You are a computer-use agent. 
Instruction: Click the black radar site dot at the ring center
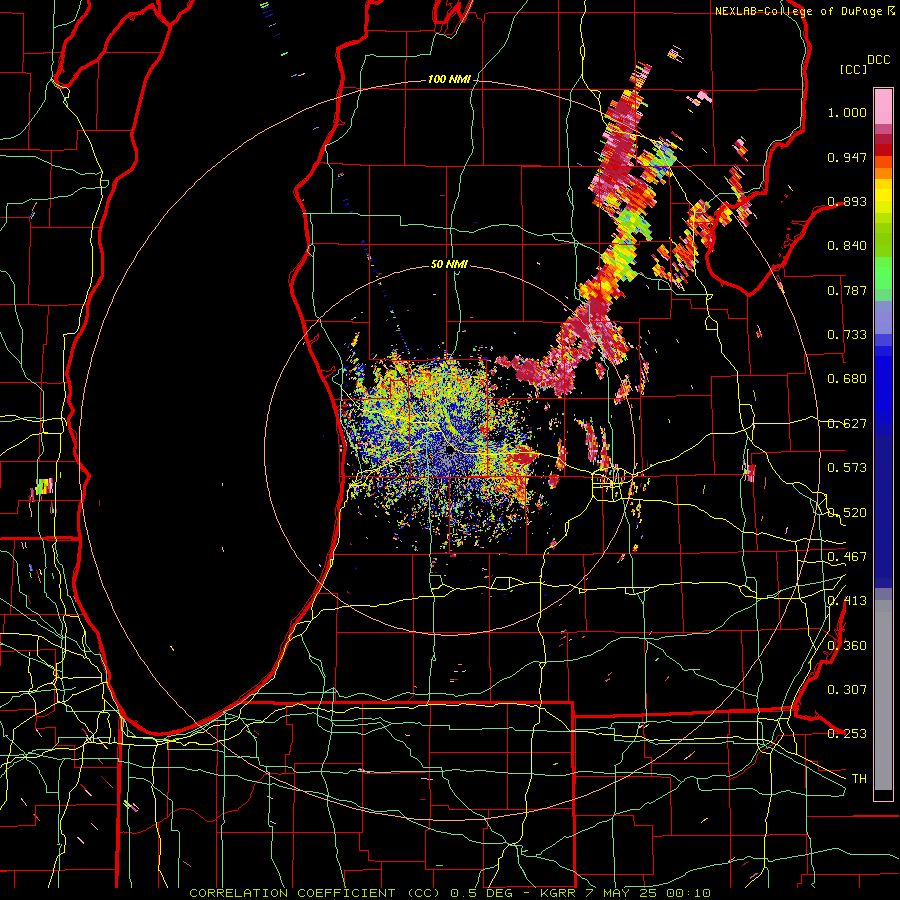point(451,451)
